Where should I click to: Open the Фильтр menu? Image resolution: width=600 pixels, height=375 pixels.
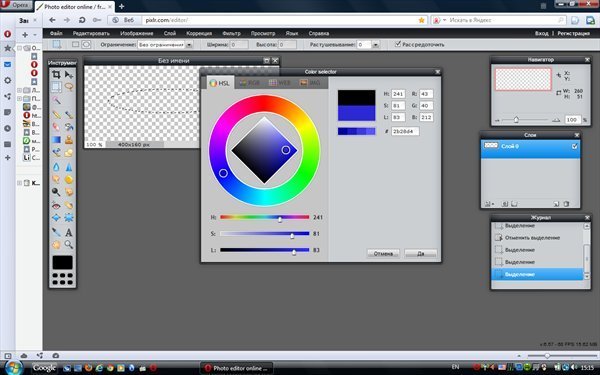(231, 33)
